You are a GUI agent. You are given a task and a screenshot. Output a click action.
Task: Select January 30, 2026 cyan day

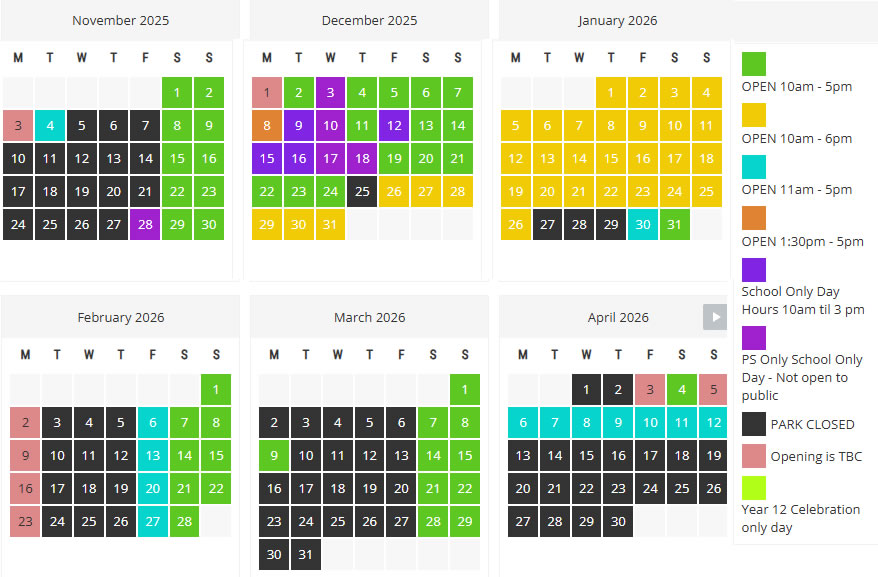643,224
